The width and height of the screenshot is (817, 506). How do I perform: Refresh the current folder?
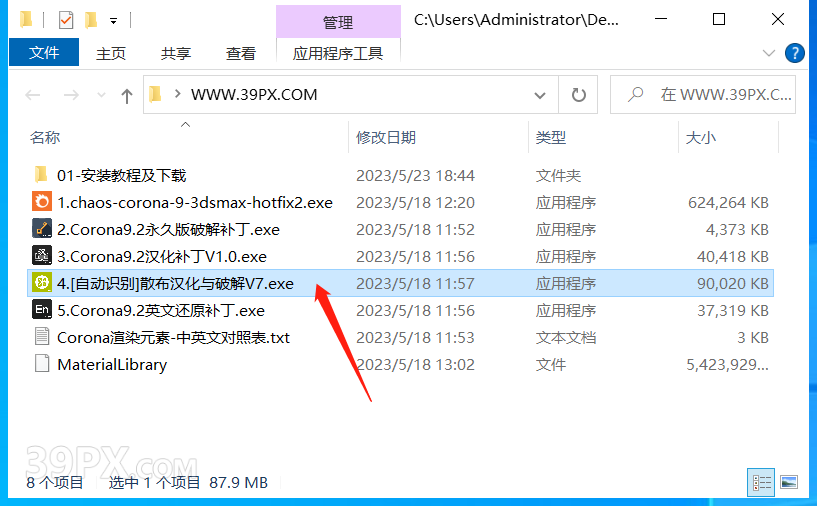tap(578, 95)
